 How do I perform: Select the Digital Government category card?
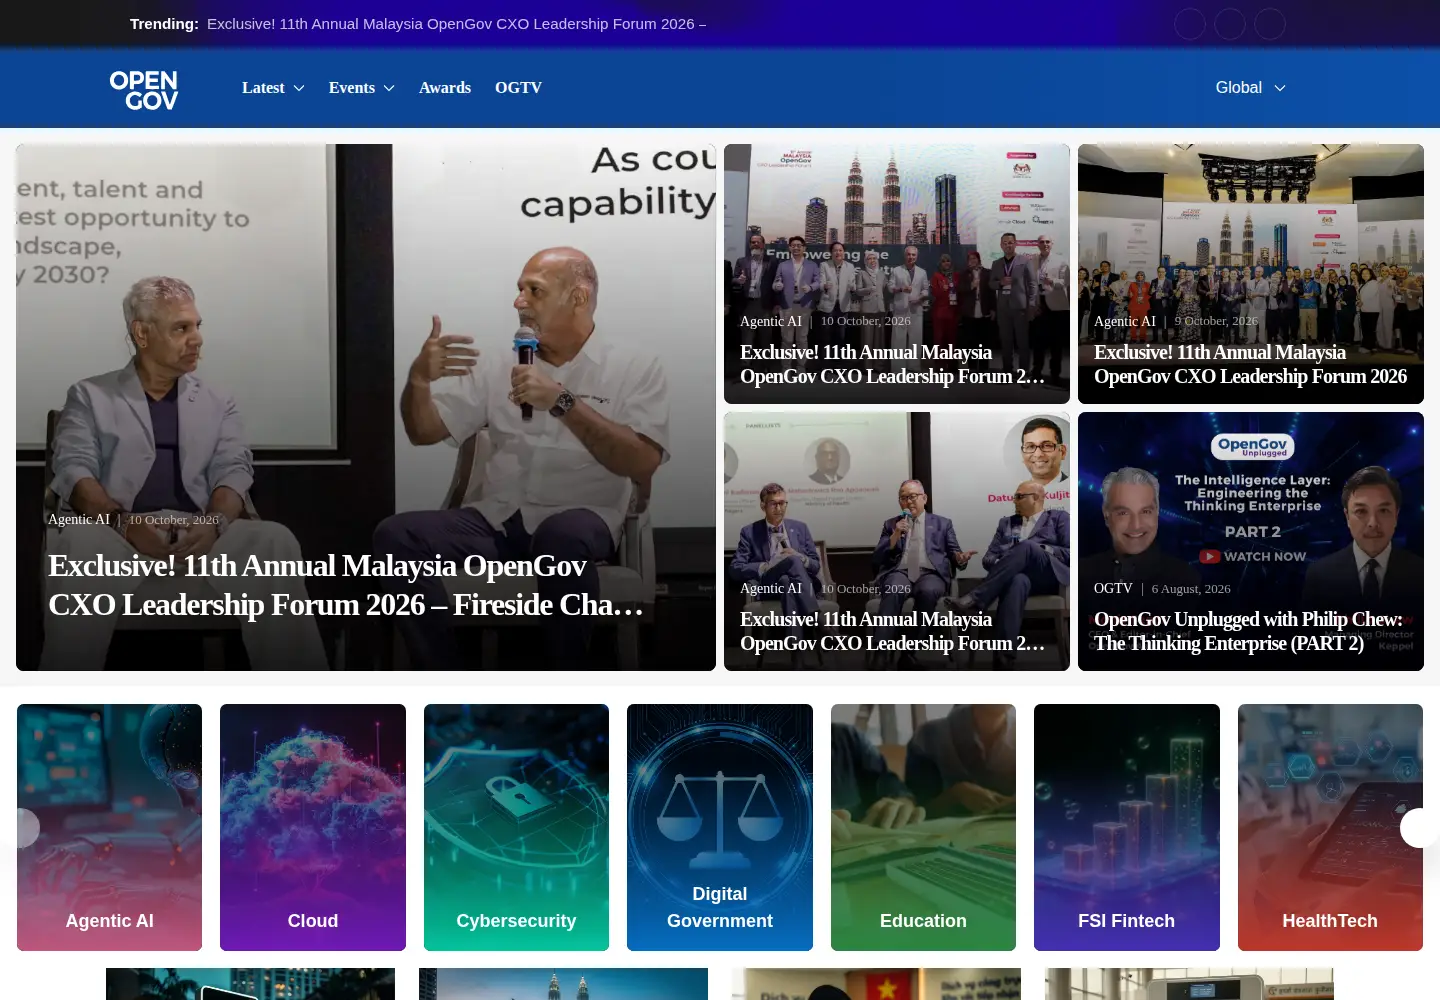tap(720, 827)
